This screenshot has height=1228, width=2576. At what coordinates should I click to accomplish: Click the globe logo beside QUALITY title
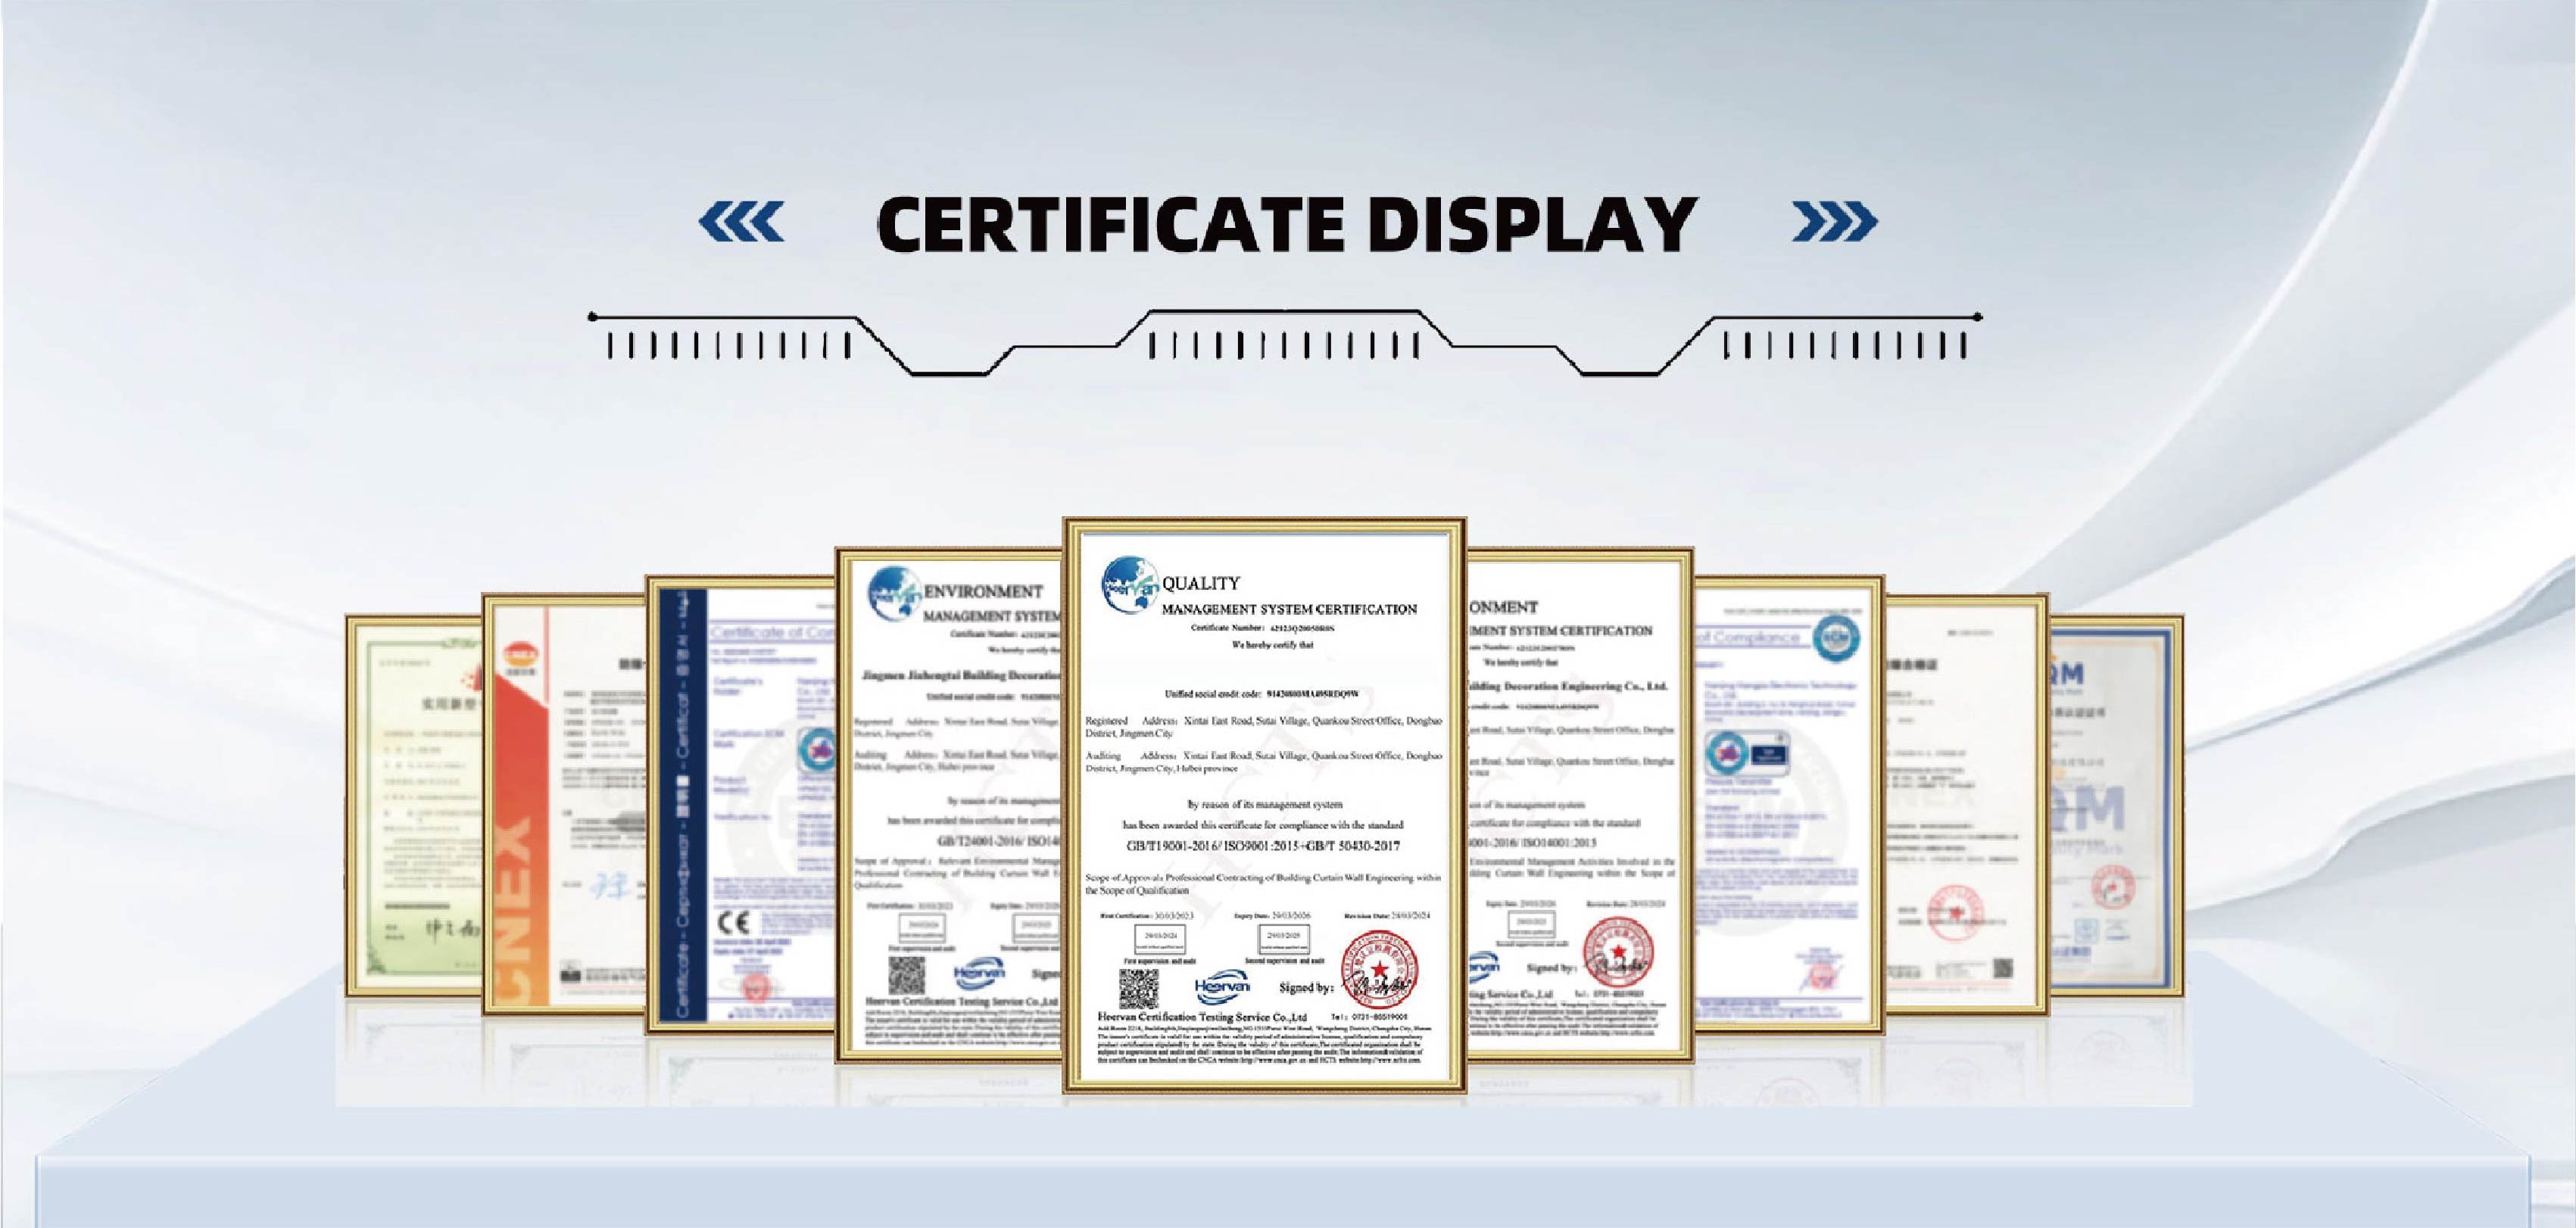click(x=1130, y=586)
